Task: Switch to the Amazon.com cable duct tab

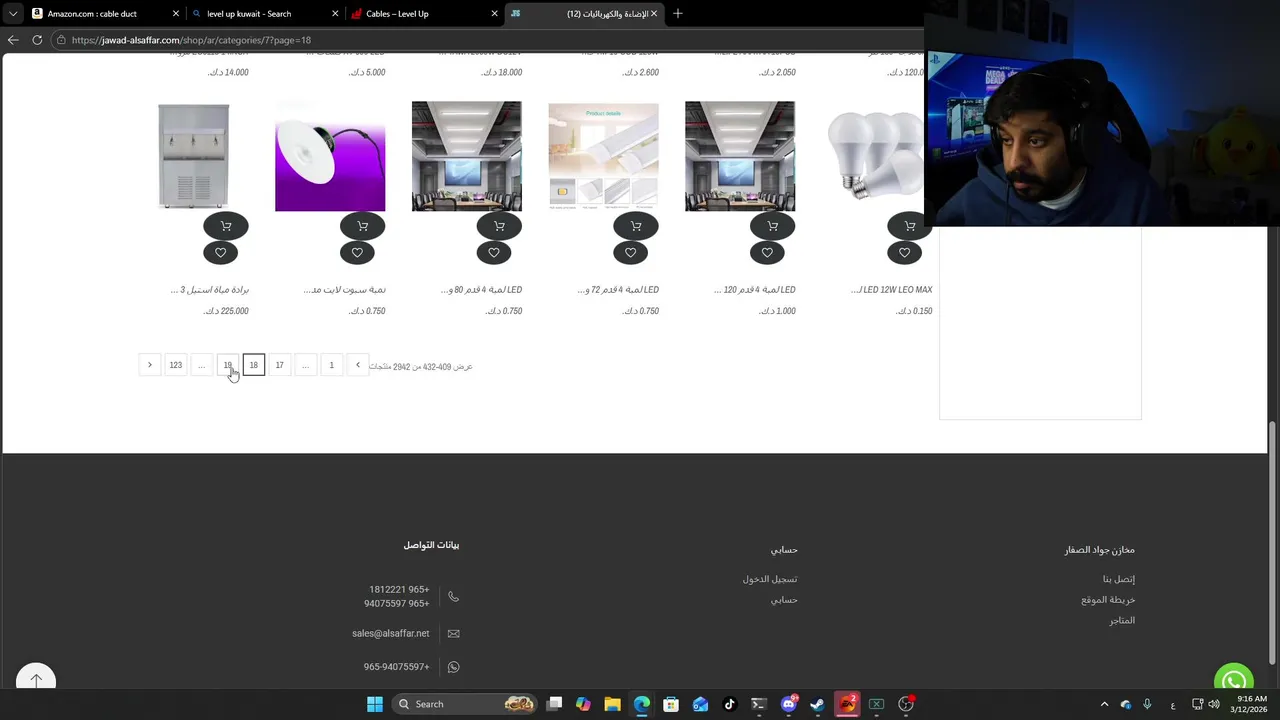Action: click(105, 14)
